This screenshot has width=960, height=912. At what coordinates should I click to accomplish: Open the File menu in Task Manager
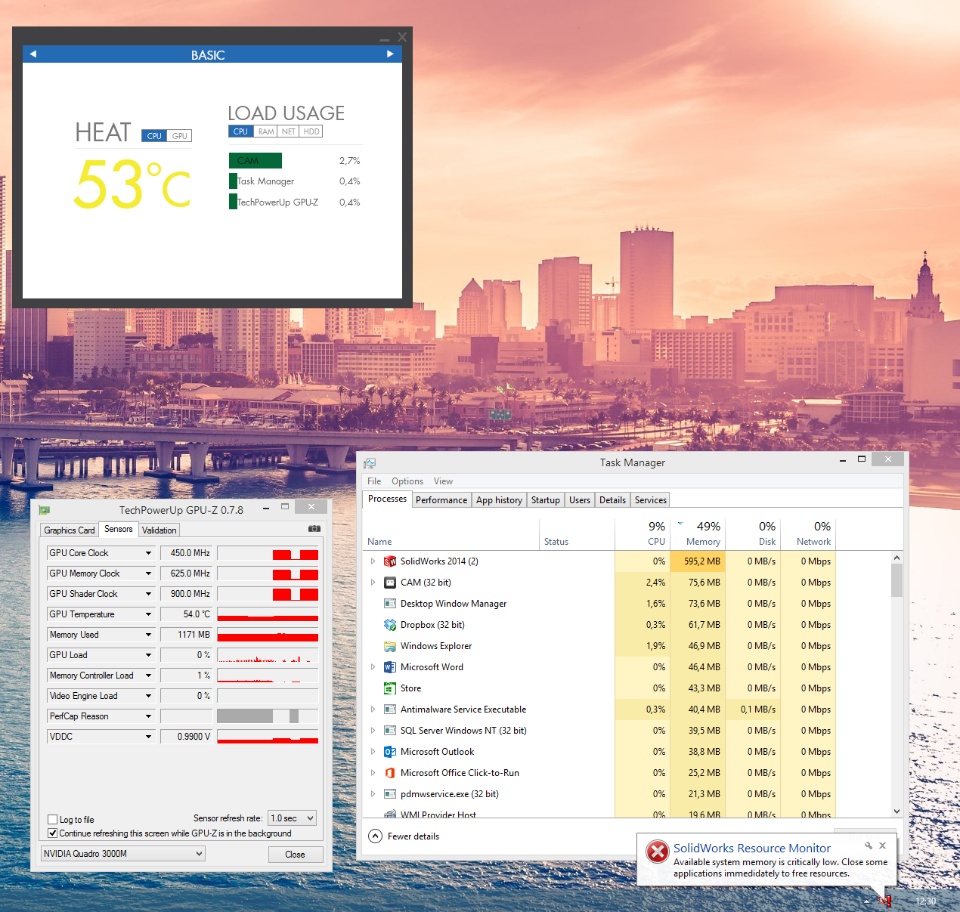(374, 481)
